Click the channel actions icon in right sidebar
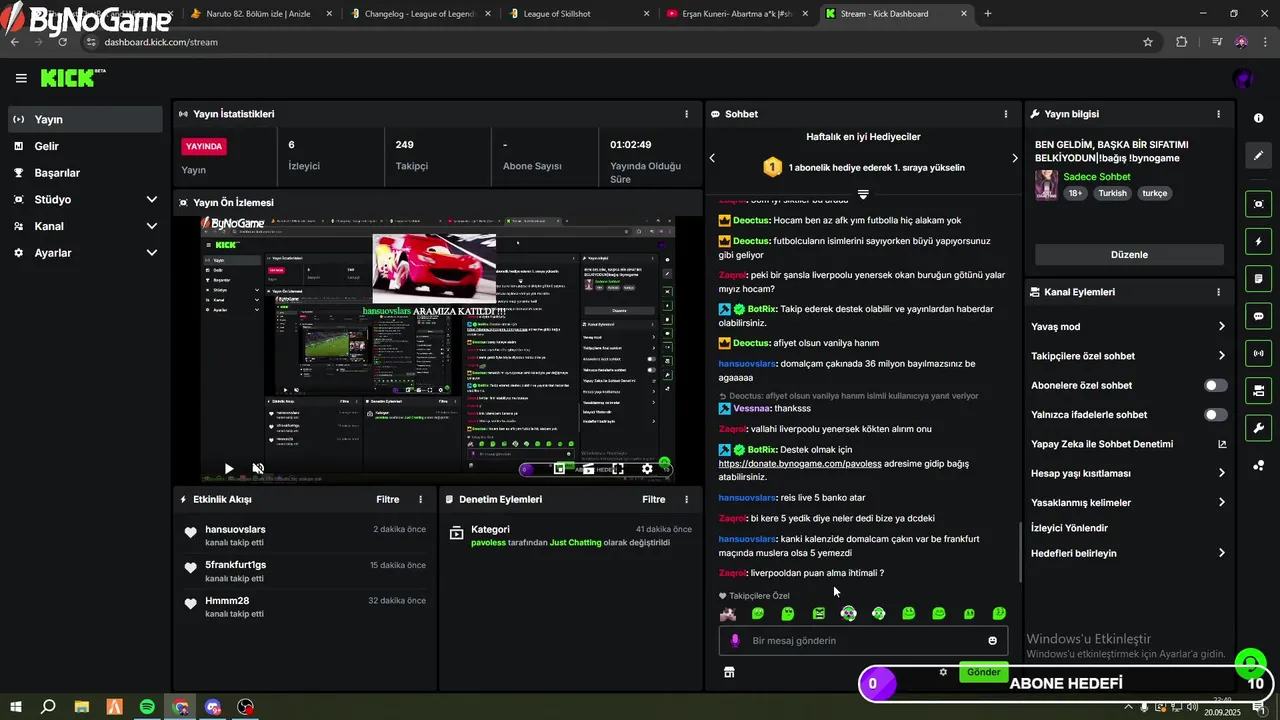 tap(1258, 390)
